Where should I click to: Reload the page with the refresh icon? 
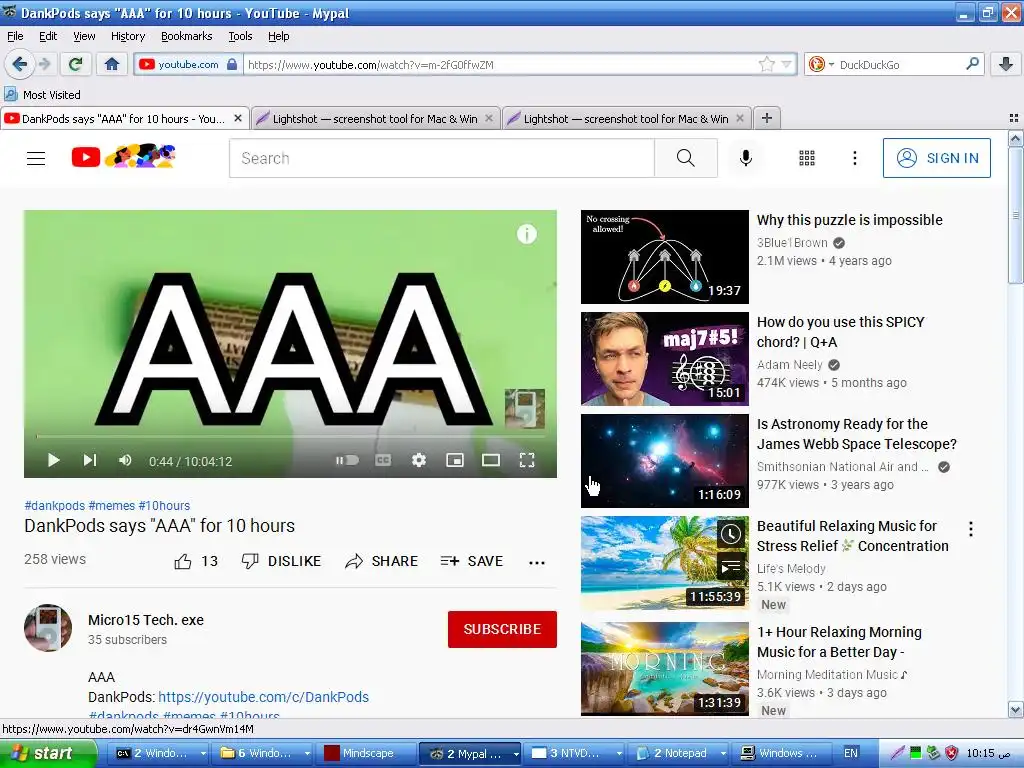(x=76, y=64)
